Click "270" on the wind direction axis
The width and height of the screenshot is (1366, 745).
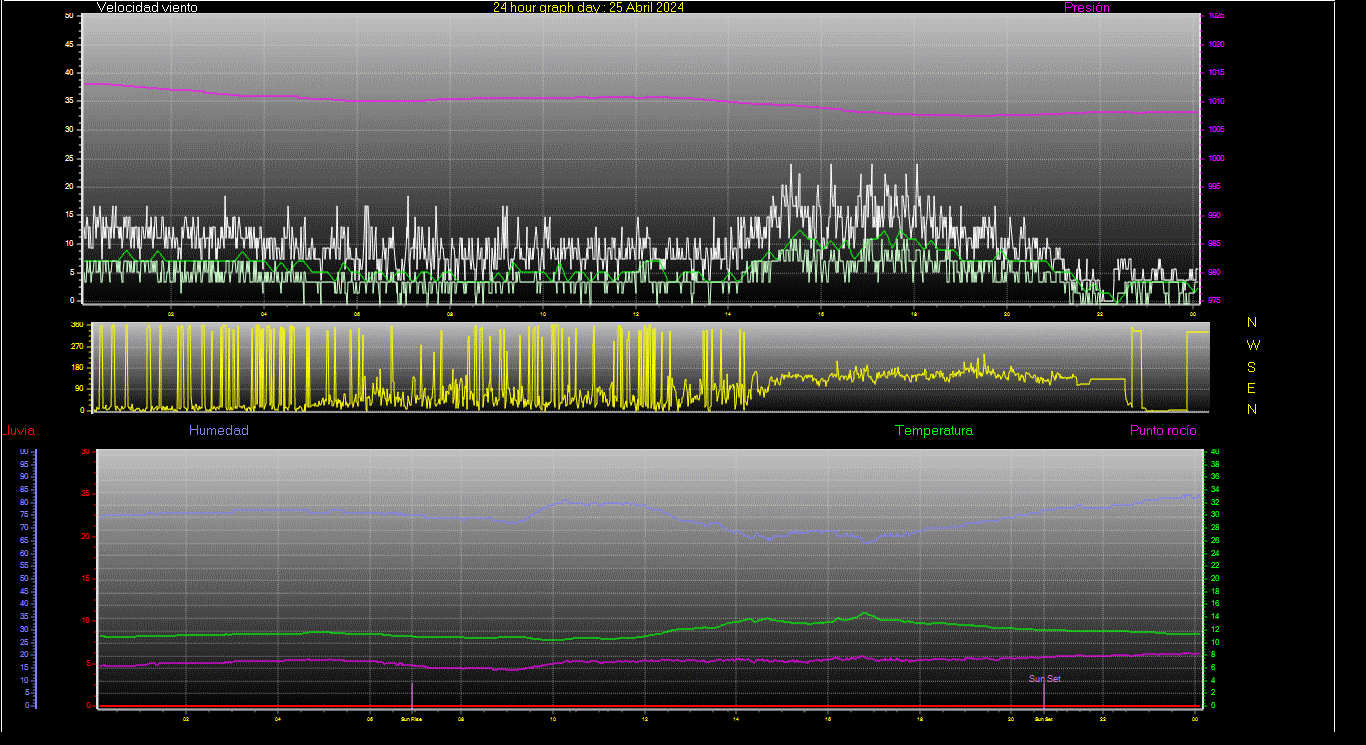(x=77, y=346)
